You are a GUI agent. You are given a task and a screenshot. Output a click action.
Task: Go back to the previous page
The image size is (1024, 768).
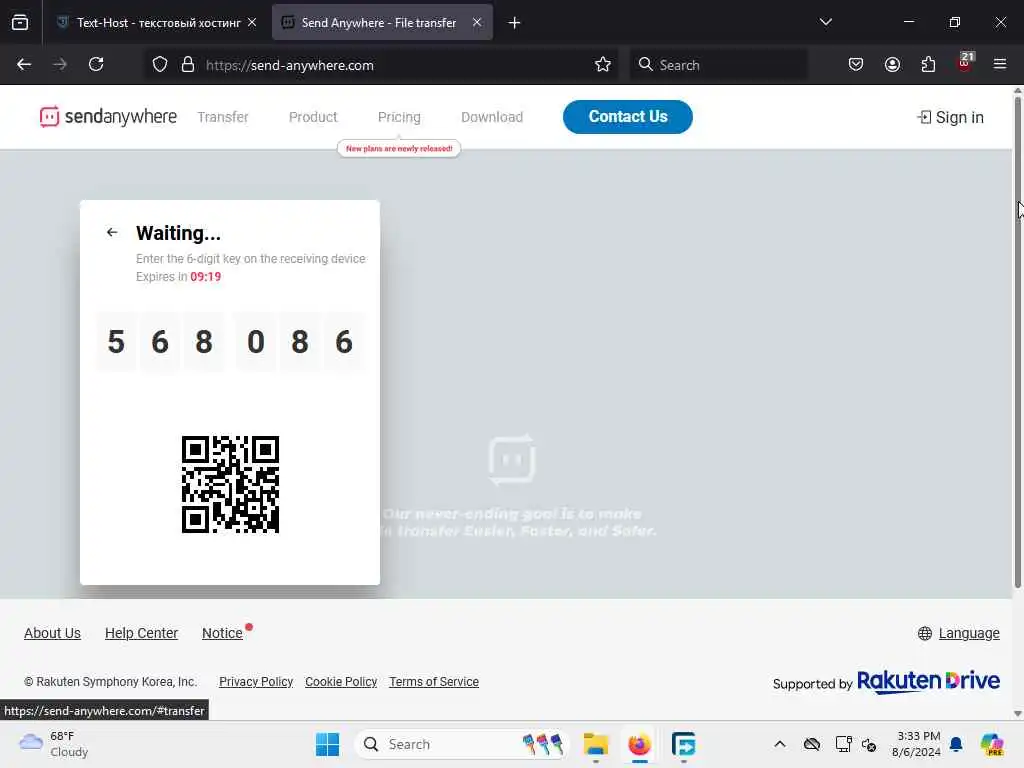tap(24, 65)
